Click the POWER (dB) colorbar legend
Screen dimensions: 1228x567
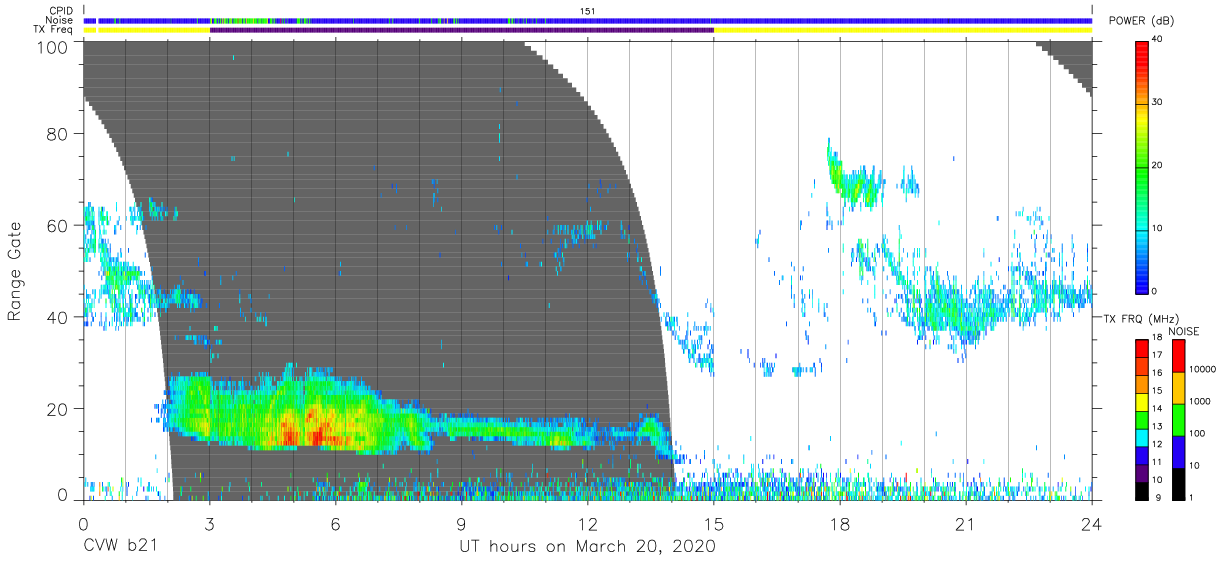(x=1142, y=166)
